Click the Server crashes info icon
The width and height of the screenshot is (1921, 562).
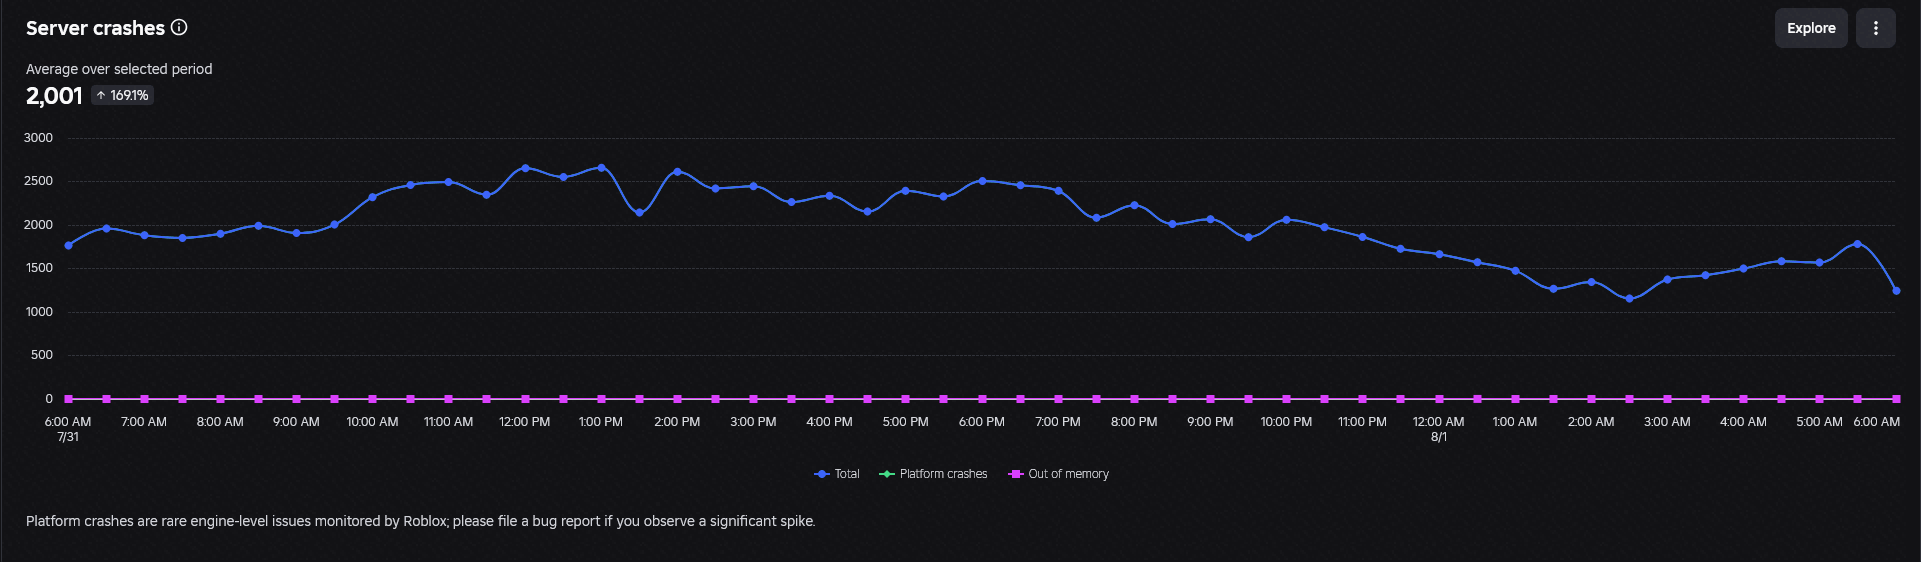[x=179, y=28]
